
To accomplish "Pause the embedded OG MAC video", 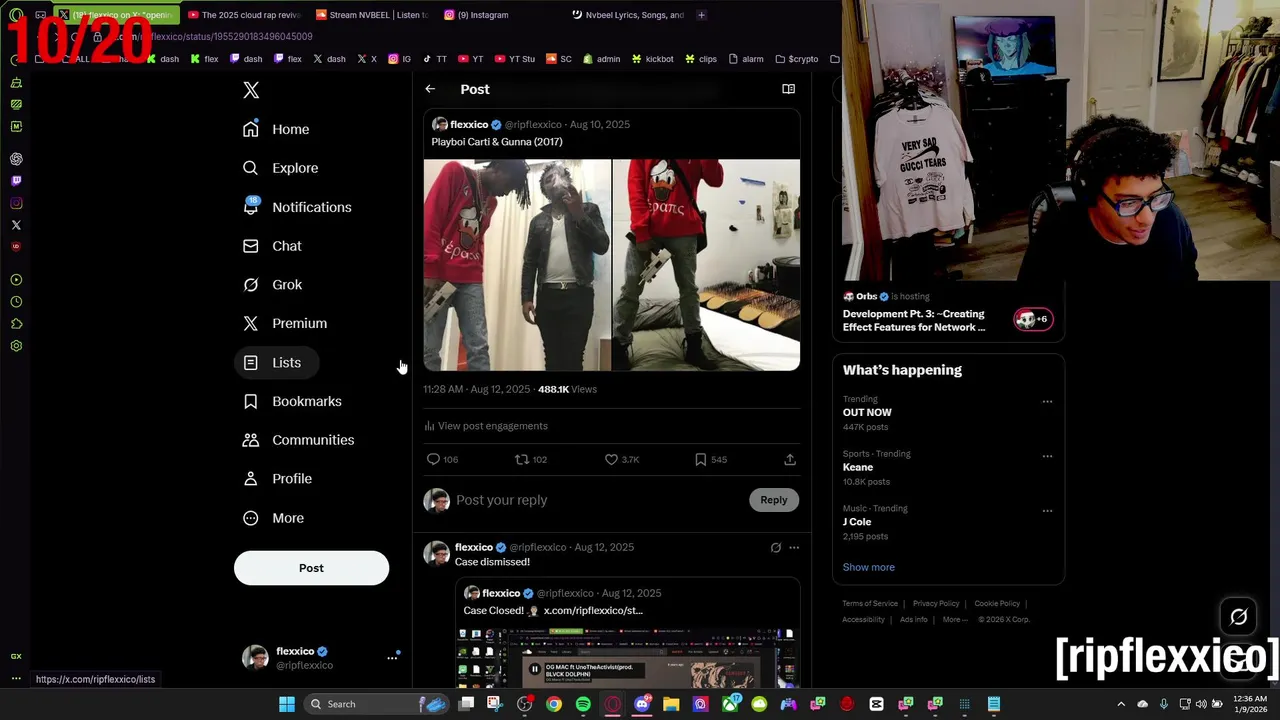I will click(535, 669).
